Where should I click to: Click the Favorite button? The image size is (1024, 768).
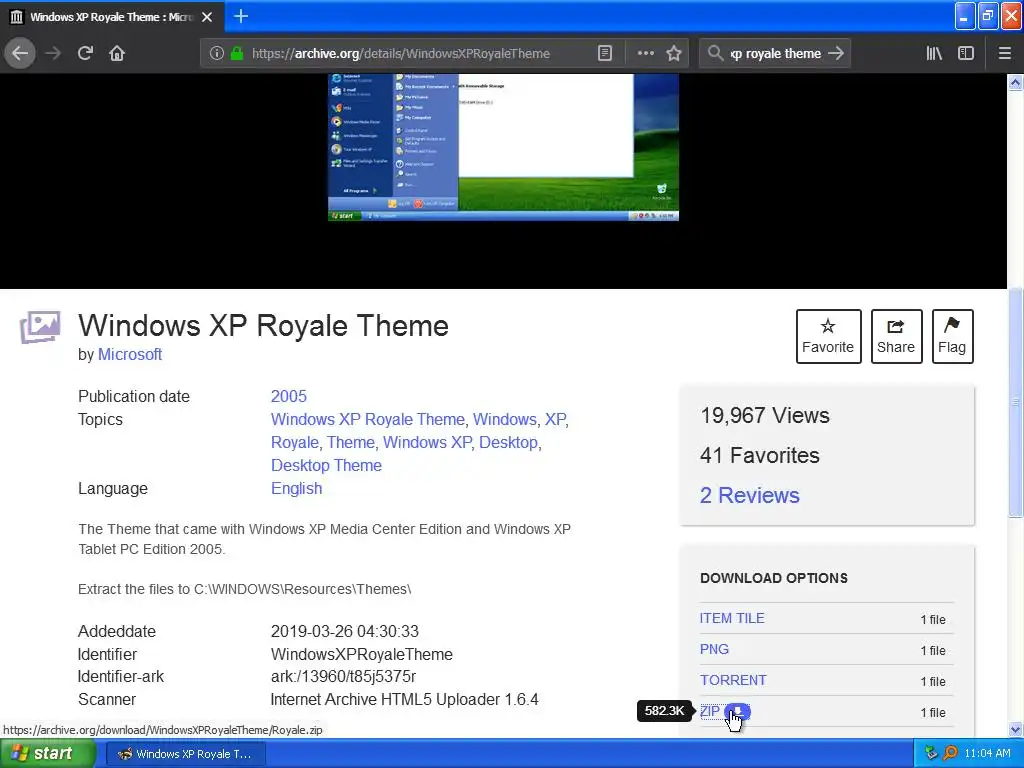828,336
